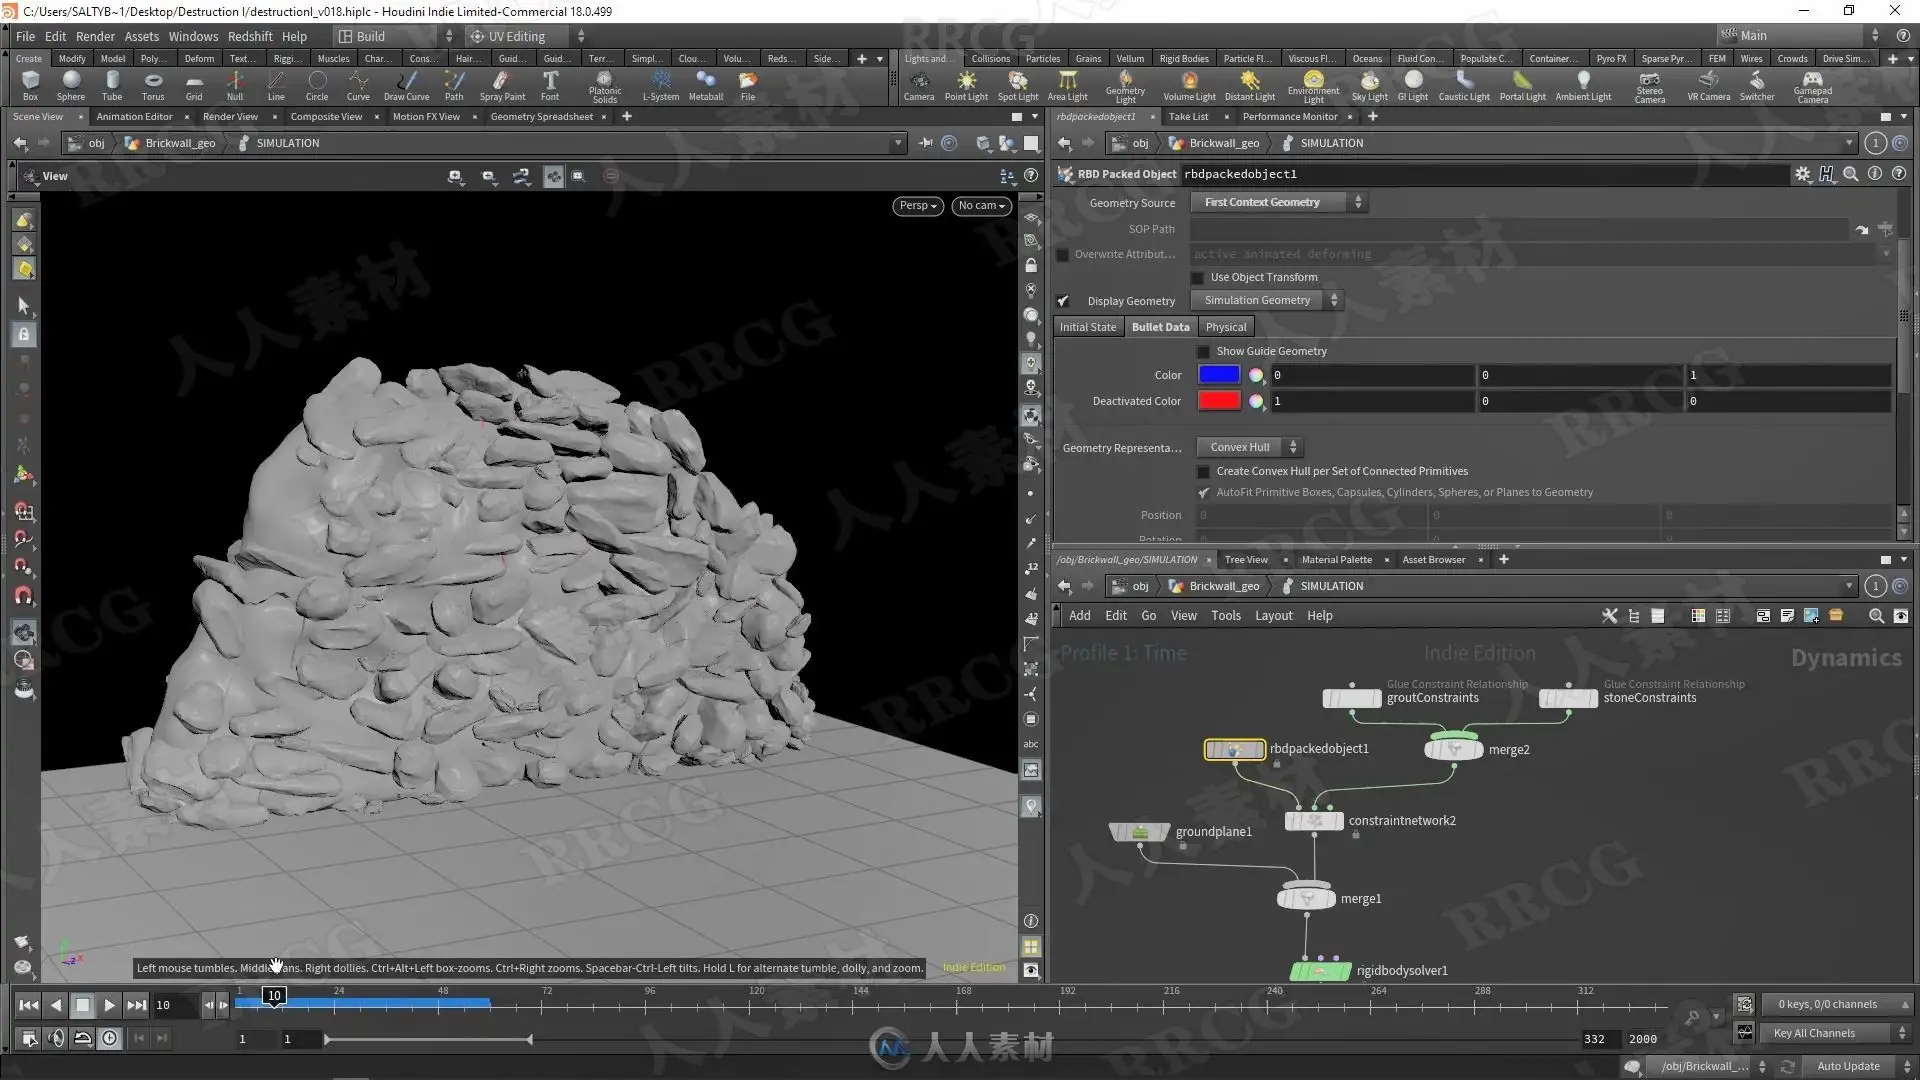The image size is (1920, 1080).
Task: Check Create Convex Hull per Set option
Action: pos(1203,472)
